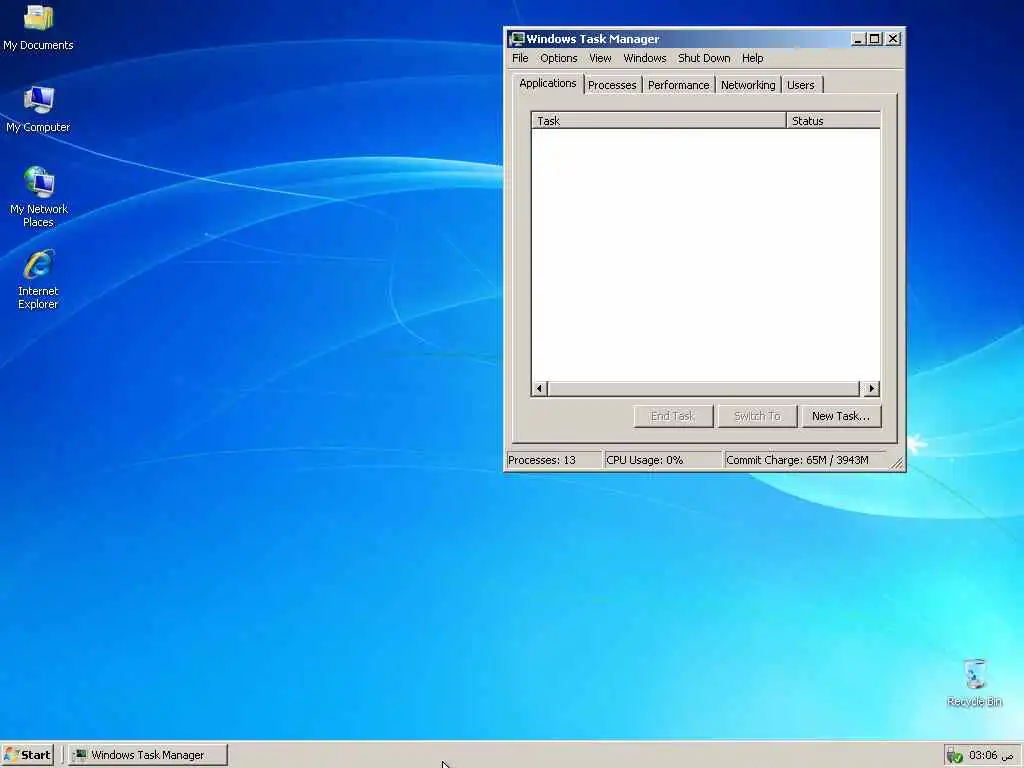Click the 03:06 clock in system tray
Viewport: 1024px width, 768px height.
point(991,755)
